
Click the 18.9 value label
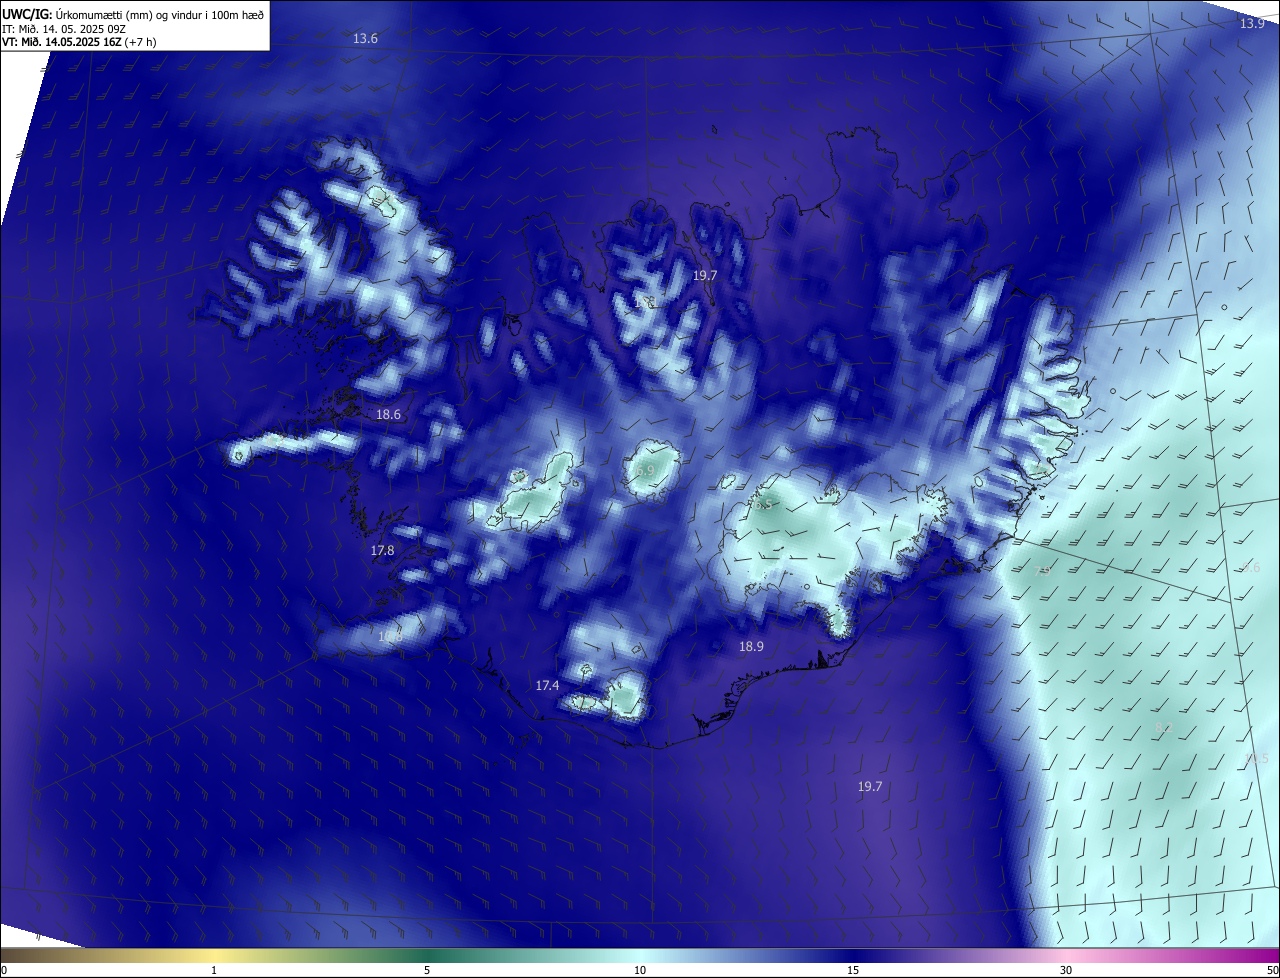(751, 647)
